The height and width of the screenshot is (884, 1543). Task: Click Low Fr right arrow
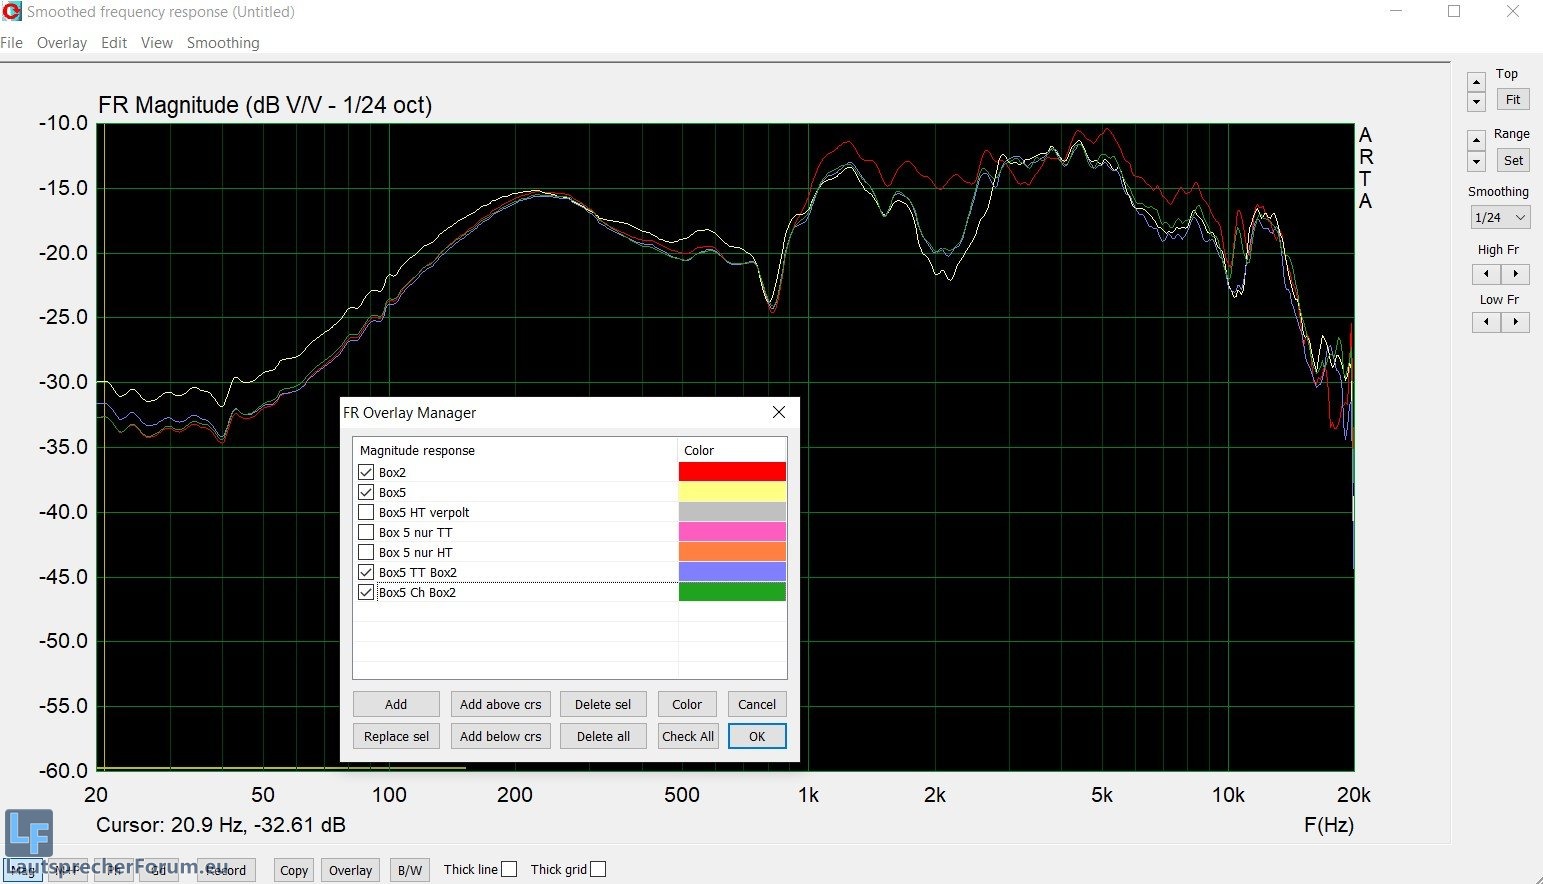tap(1516, 322)
